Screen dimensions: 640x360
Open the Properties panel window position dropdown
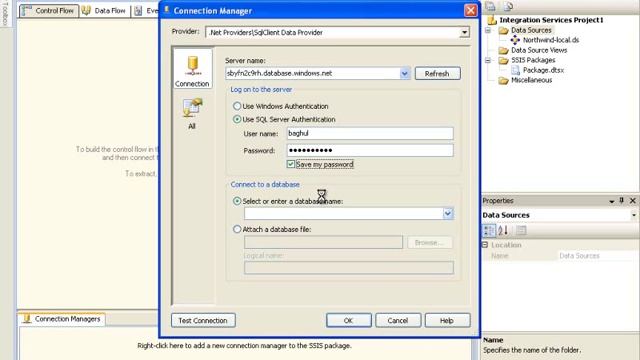[611, 201]
